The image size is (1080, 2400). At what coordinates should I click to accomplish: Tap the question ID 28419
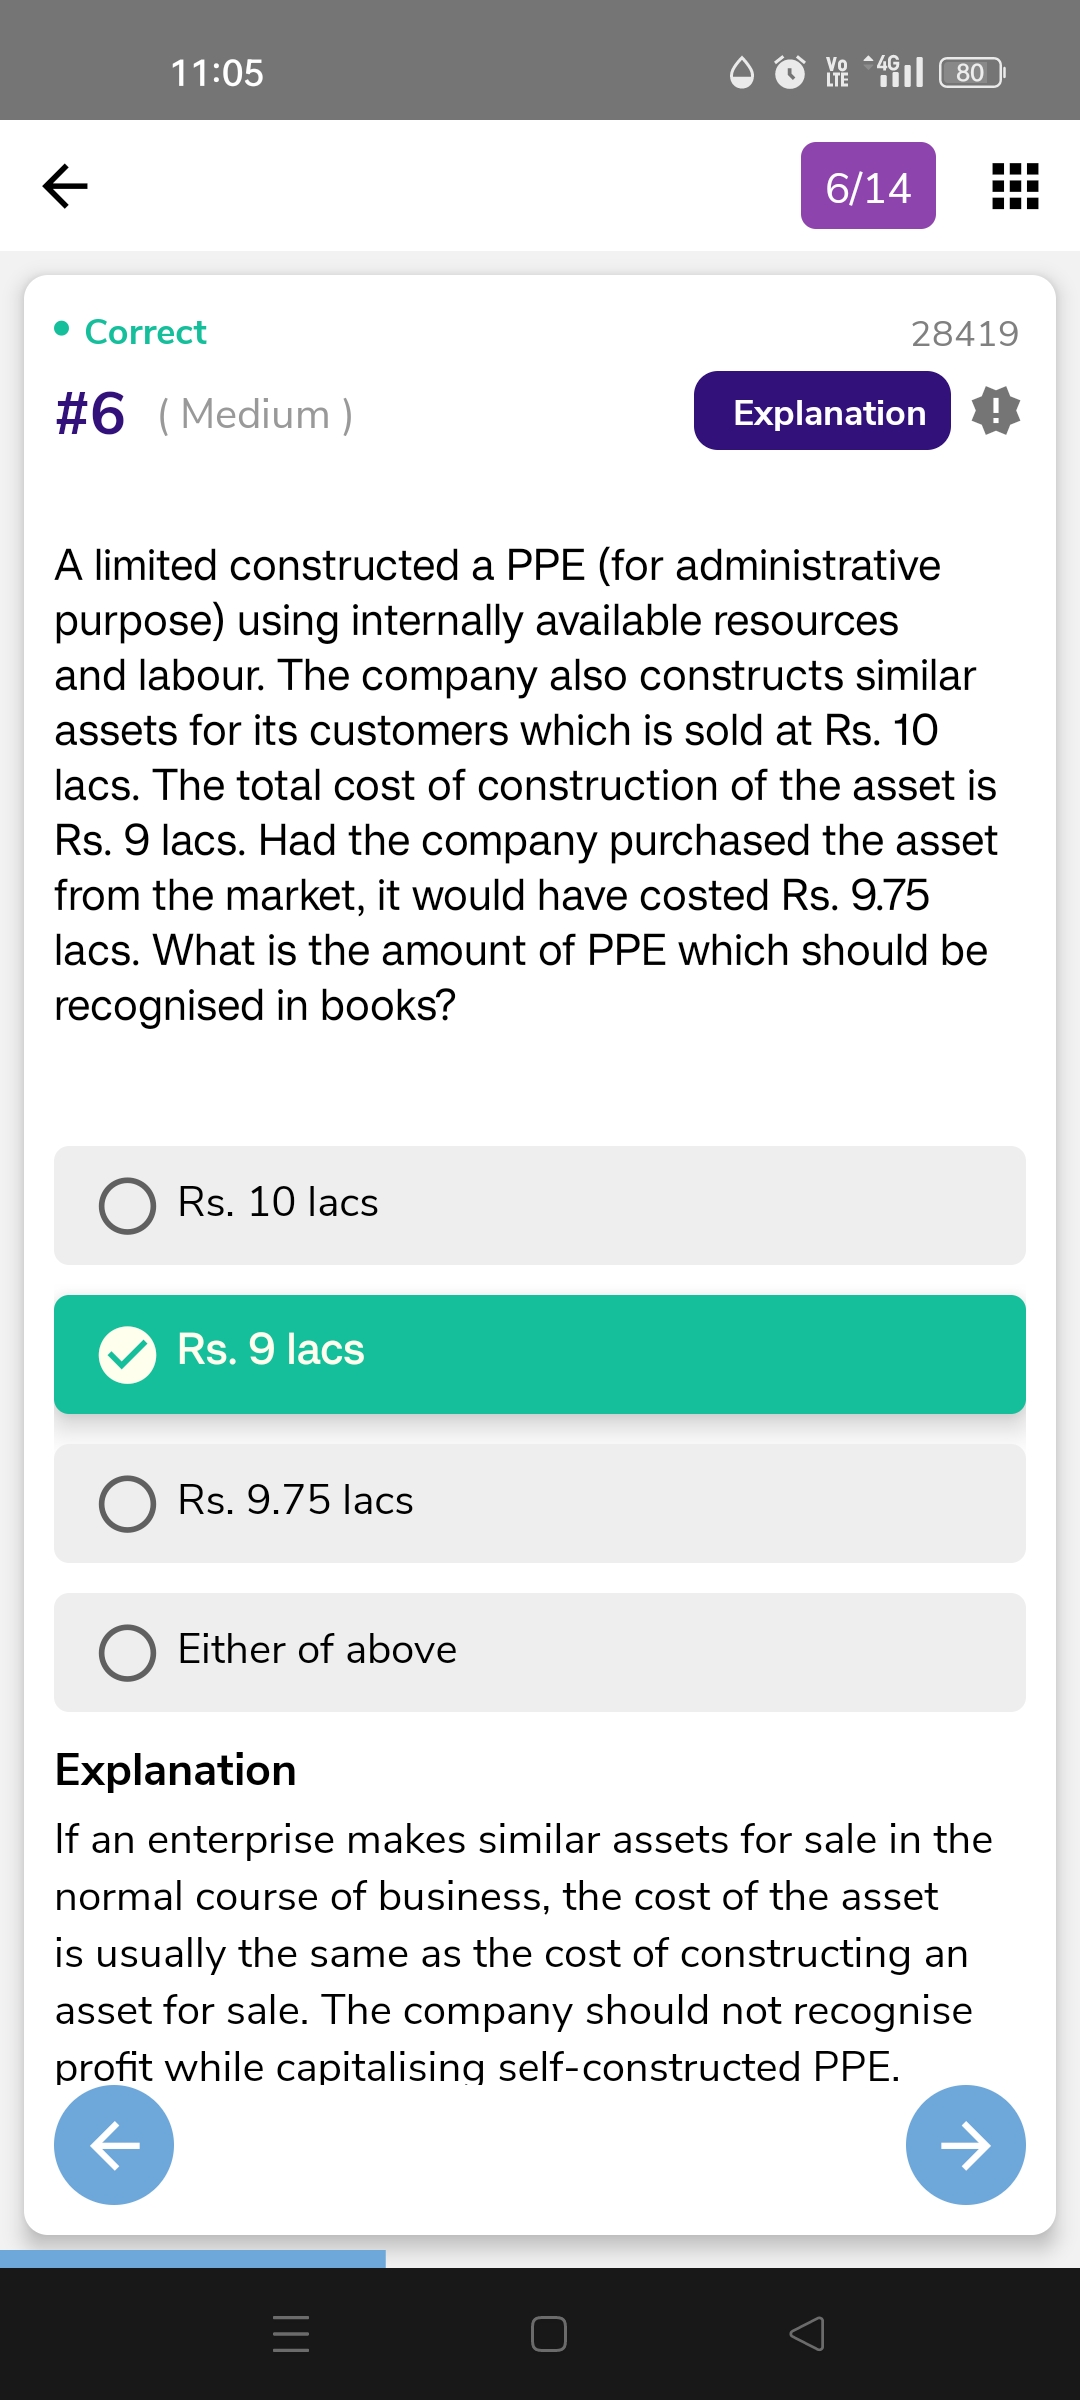click(x=964, y=333)
